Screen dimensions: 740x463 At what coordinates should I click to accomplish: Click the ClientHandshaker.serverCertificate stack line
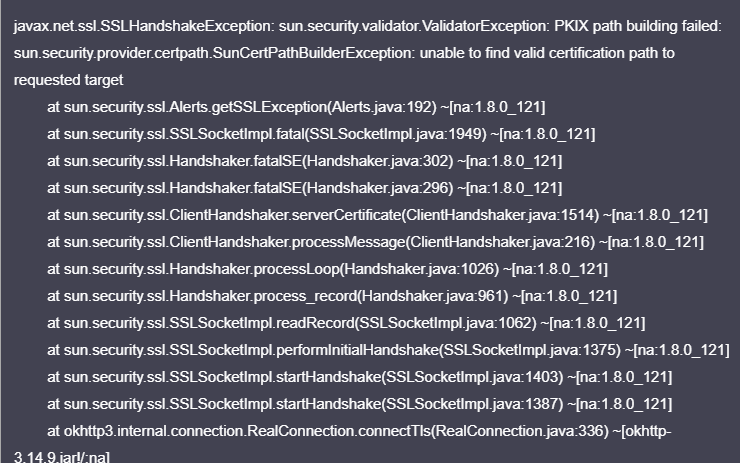[378, 215]
